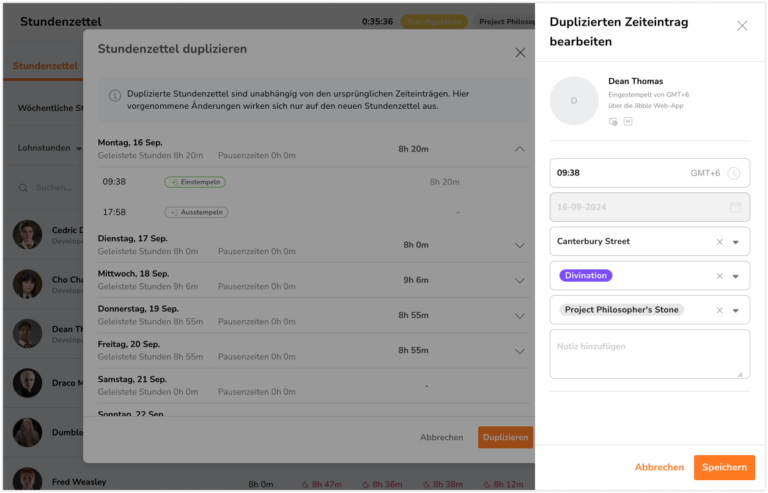Click the 8h 36m overtime entry
Image resolution: width=768 pixels, height=493 pixels.
[x=382, y=484]
